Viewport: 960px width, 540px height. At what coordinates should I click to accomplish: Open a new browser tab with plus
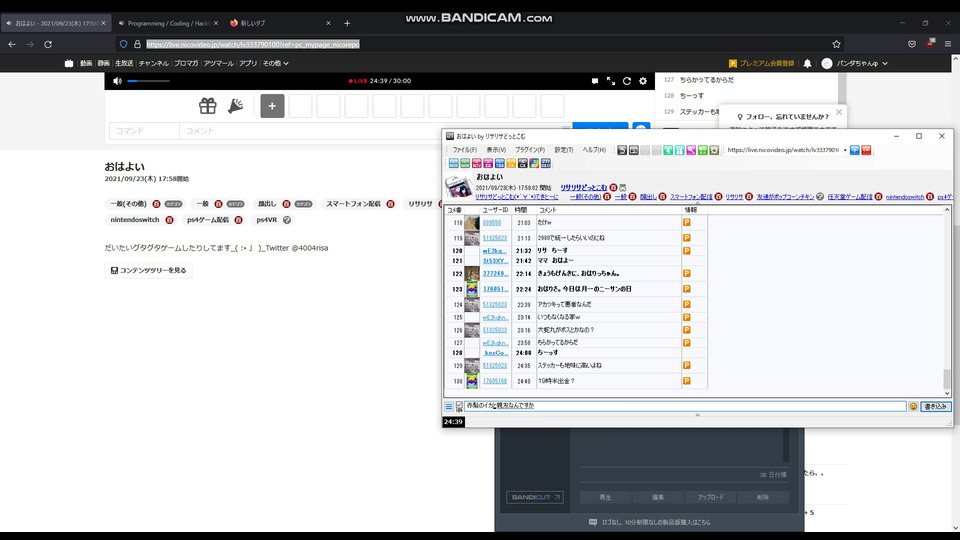tap(347, 23)
